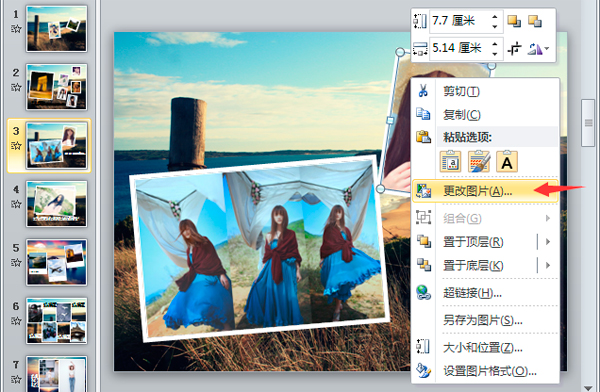Click the scroll down arrow at bottom right
Screen dimensions: 600x392
(589, 388)
